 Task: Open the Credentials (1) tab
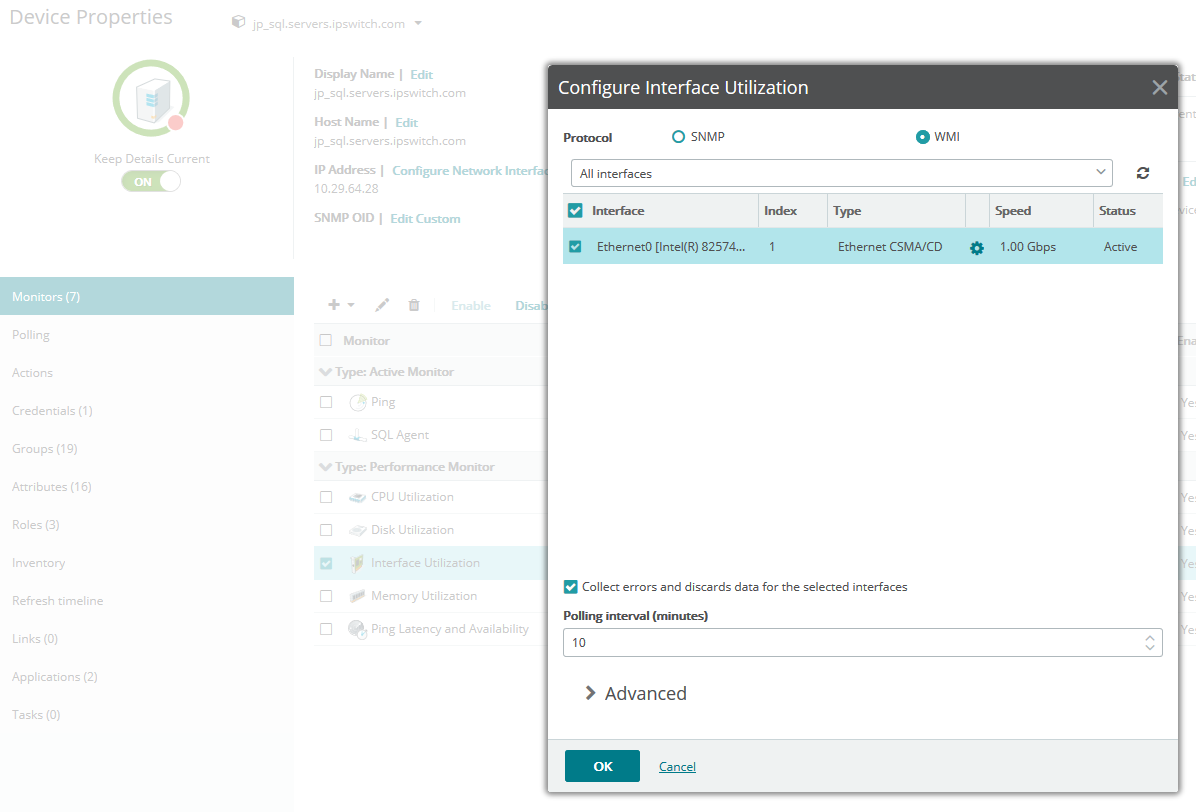[x=146, y=410]
